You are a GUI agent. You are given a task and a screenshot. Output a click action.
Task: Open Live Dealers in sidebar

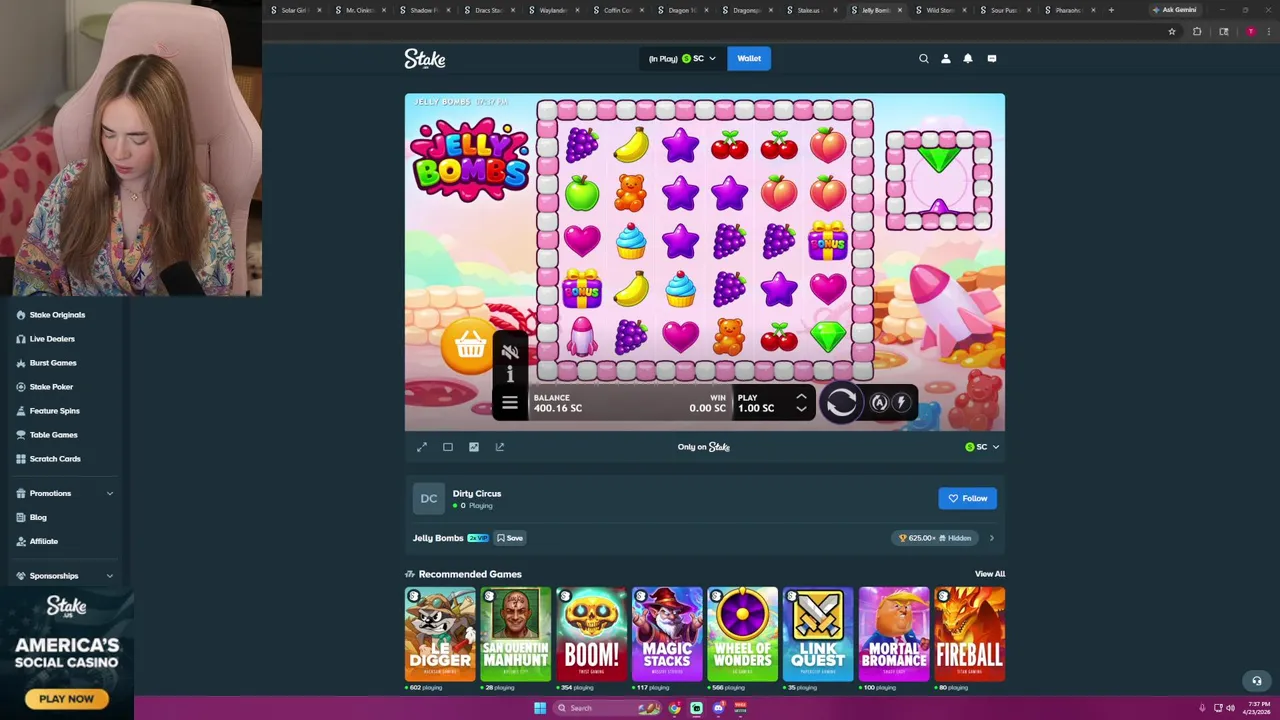coord(52,339)
